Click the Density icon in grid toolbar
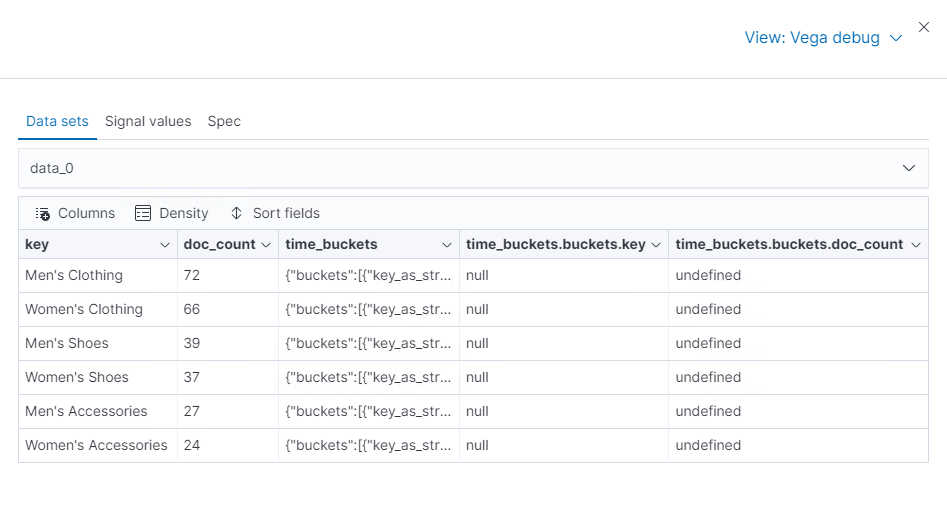The height and width of the screenshot is (512, 947). 143,213
